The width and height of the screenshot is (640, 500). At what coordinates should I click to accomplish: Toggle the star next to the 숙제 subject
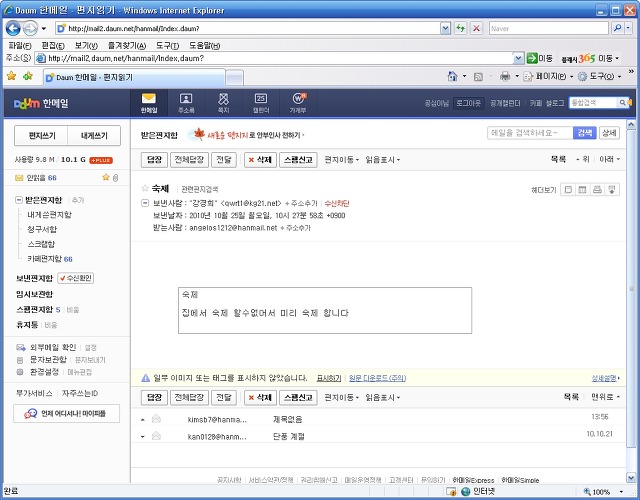point(144,188)
